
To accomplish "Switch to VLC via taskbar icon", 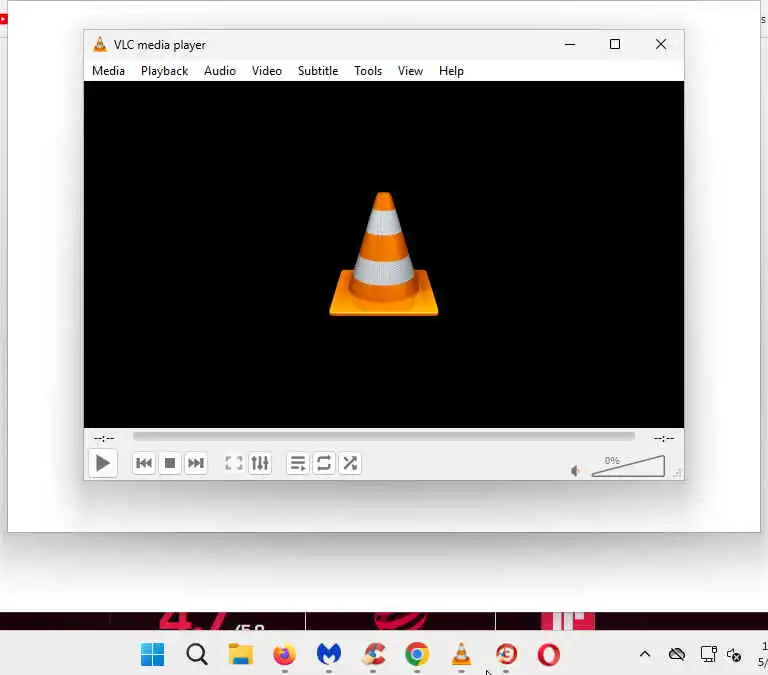I will click(x=461, y=654).
